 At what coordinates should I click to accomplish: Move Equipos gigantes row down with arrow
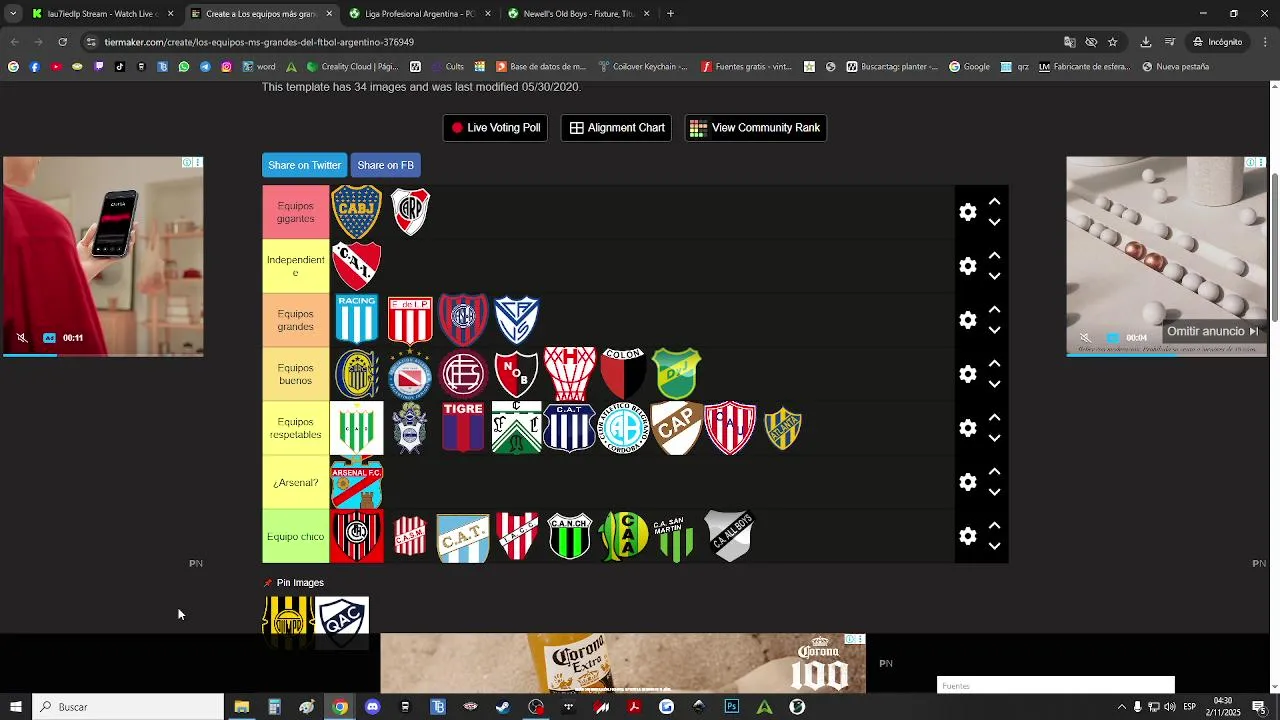click(x=994, y=222)
